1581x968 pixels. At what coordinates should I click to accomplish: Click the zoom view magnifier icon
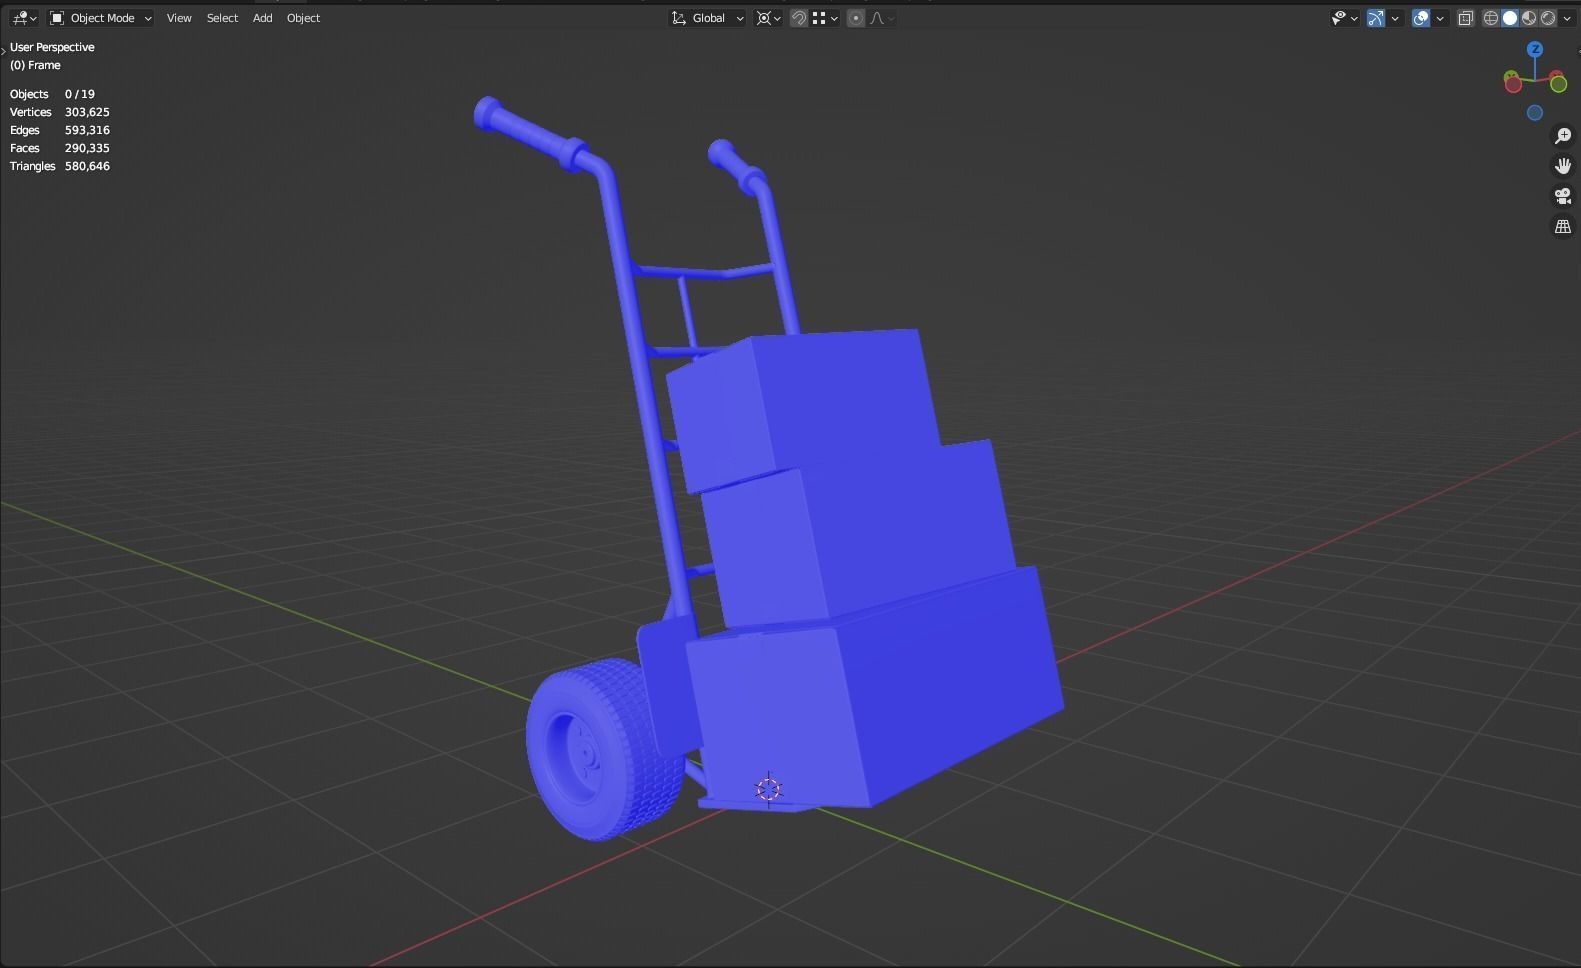tap(1563, 136)
